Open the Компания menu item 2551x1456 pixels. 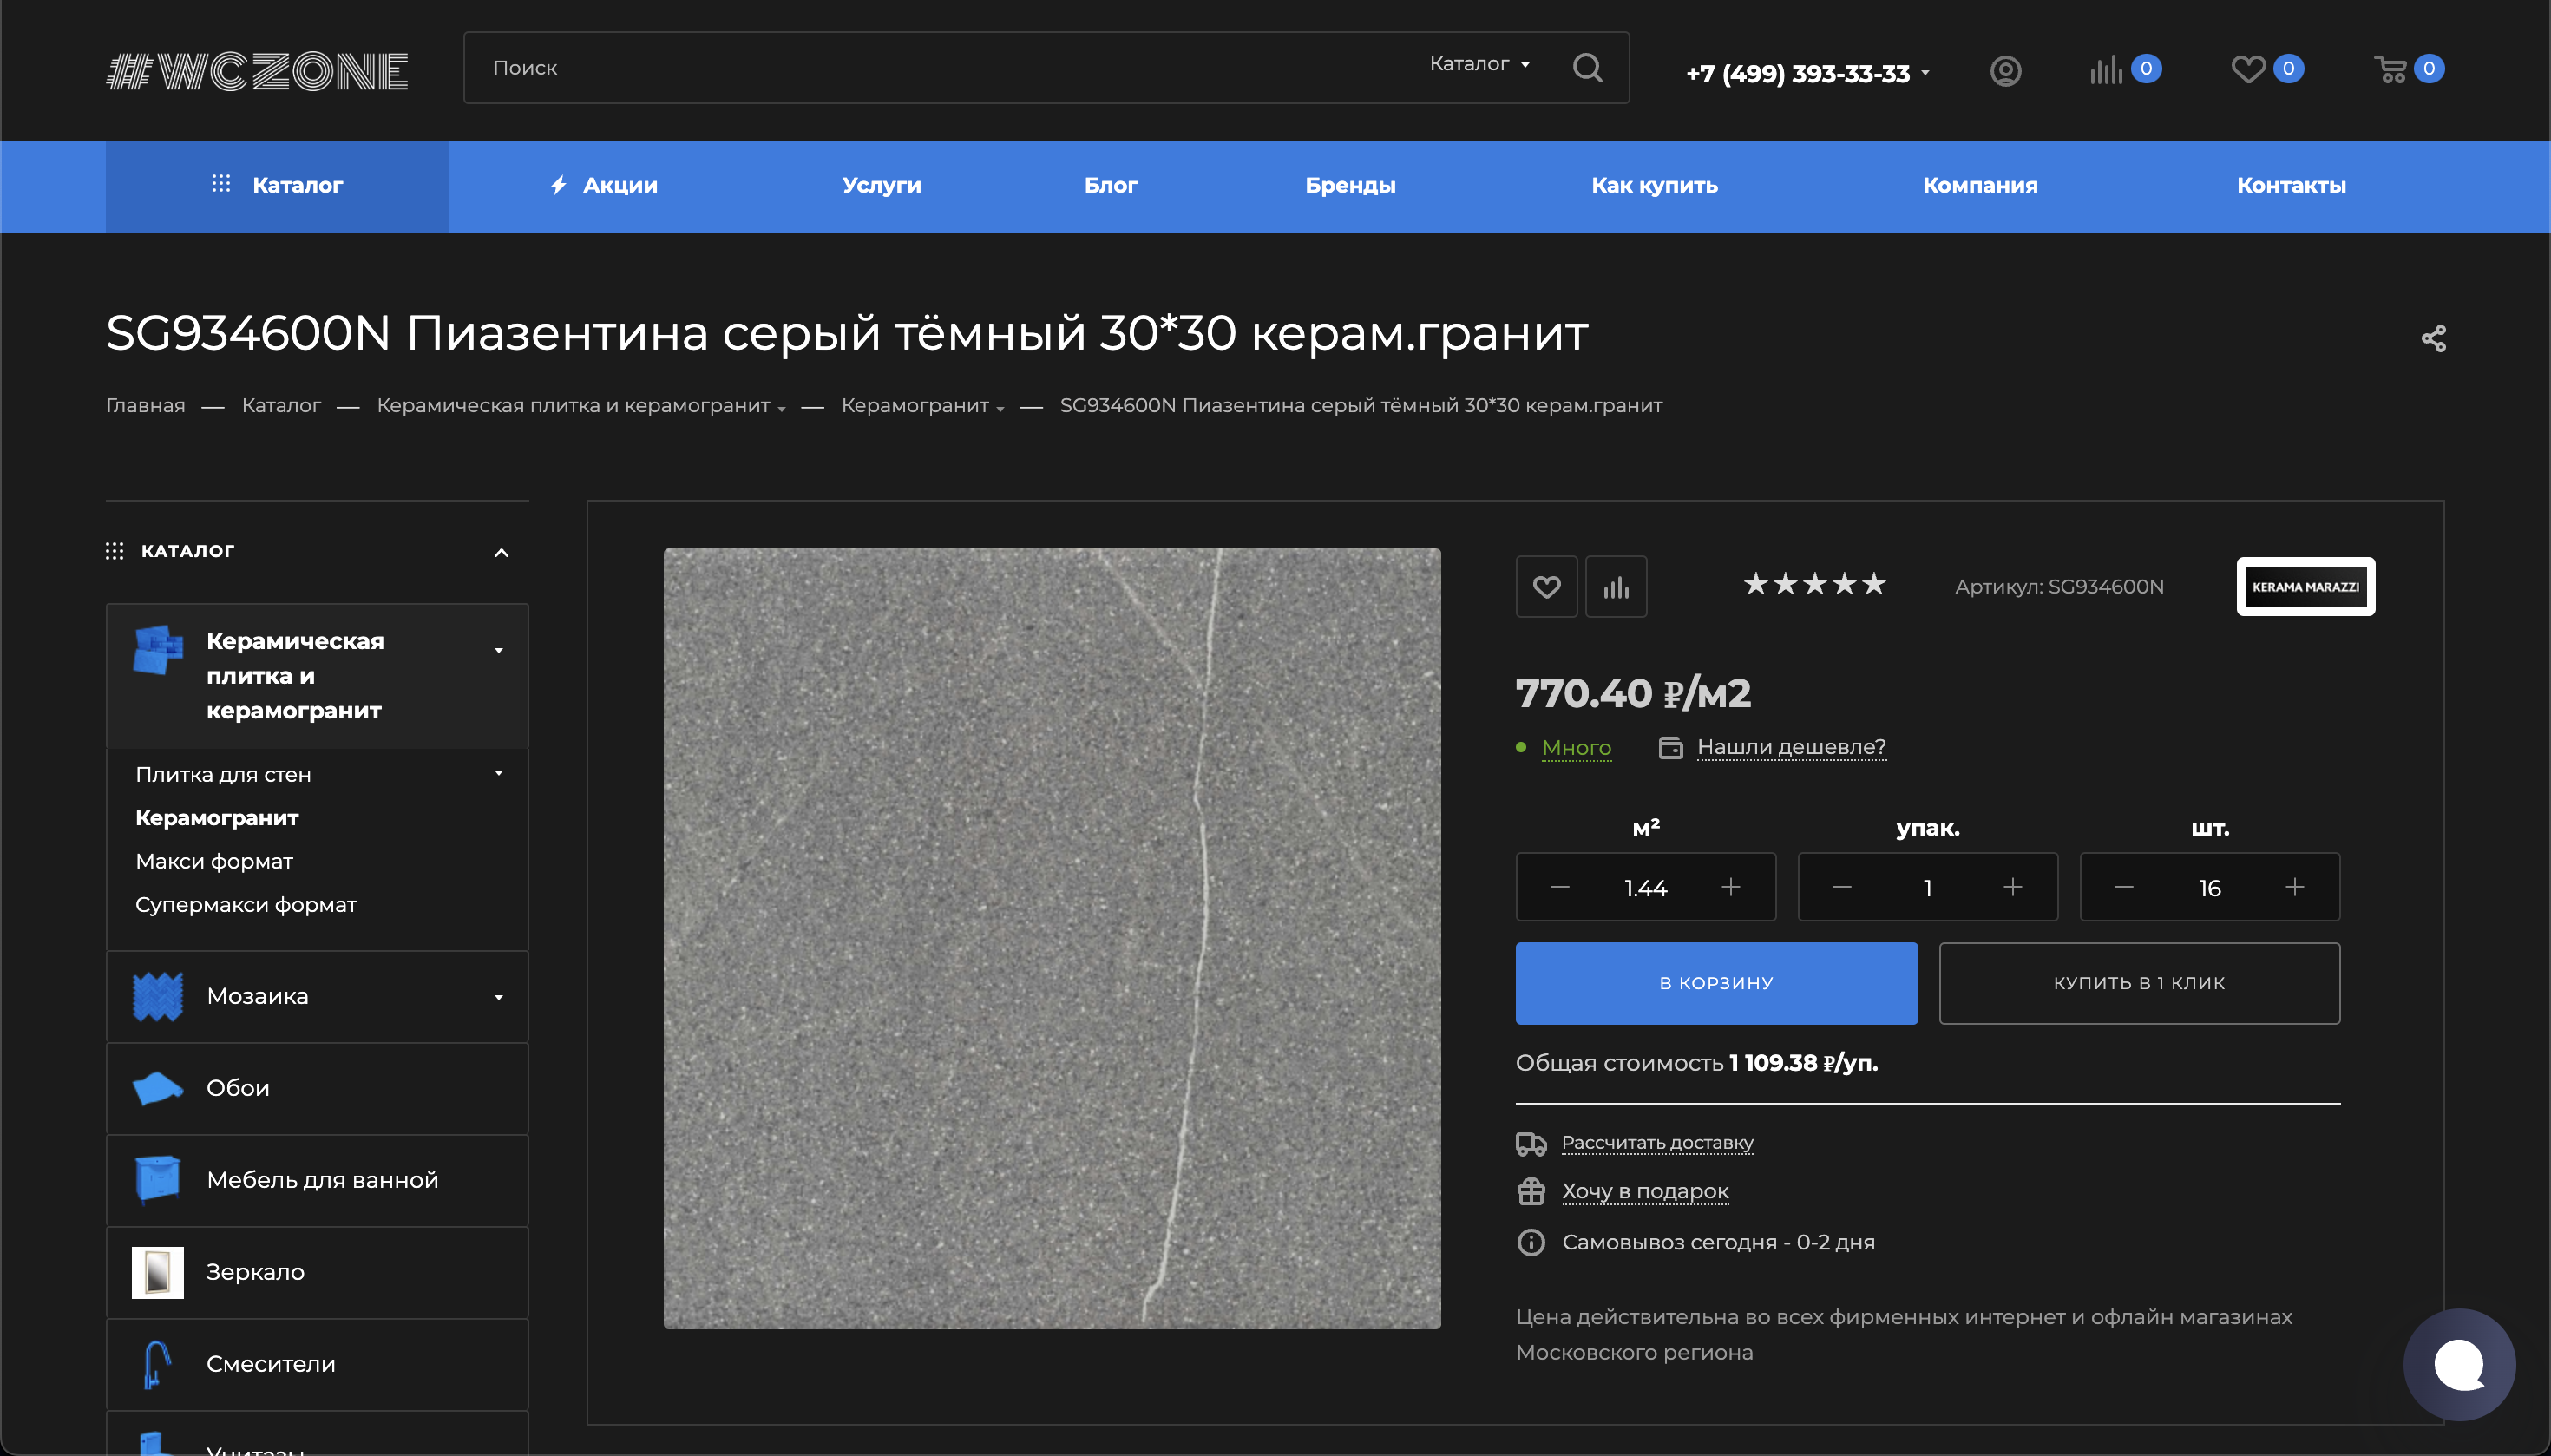point(1979,185)
